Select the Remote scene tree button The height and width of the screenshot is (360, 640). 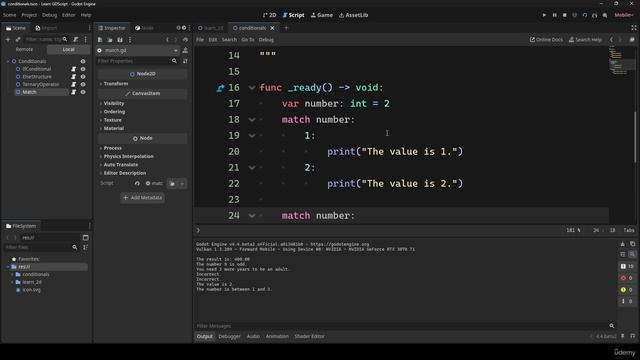pos(24,49)
